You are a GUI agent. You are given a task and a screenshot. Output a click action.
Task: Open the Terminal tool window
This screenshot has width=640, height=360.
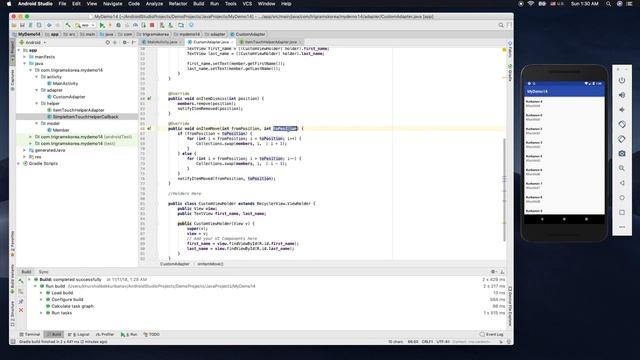point(29,334)
